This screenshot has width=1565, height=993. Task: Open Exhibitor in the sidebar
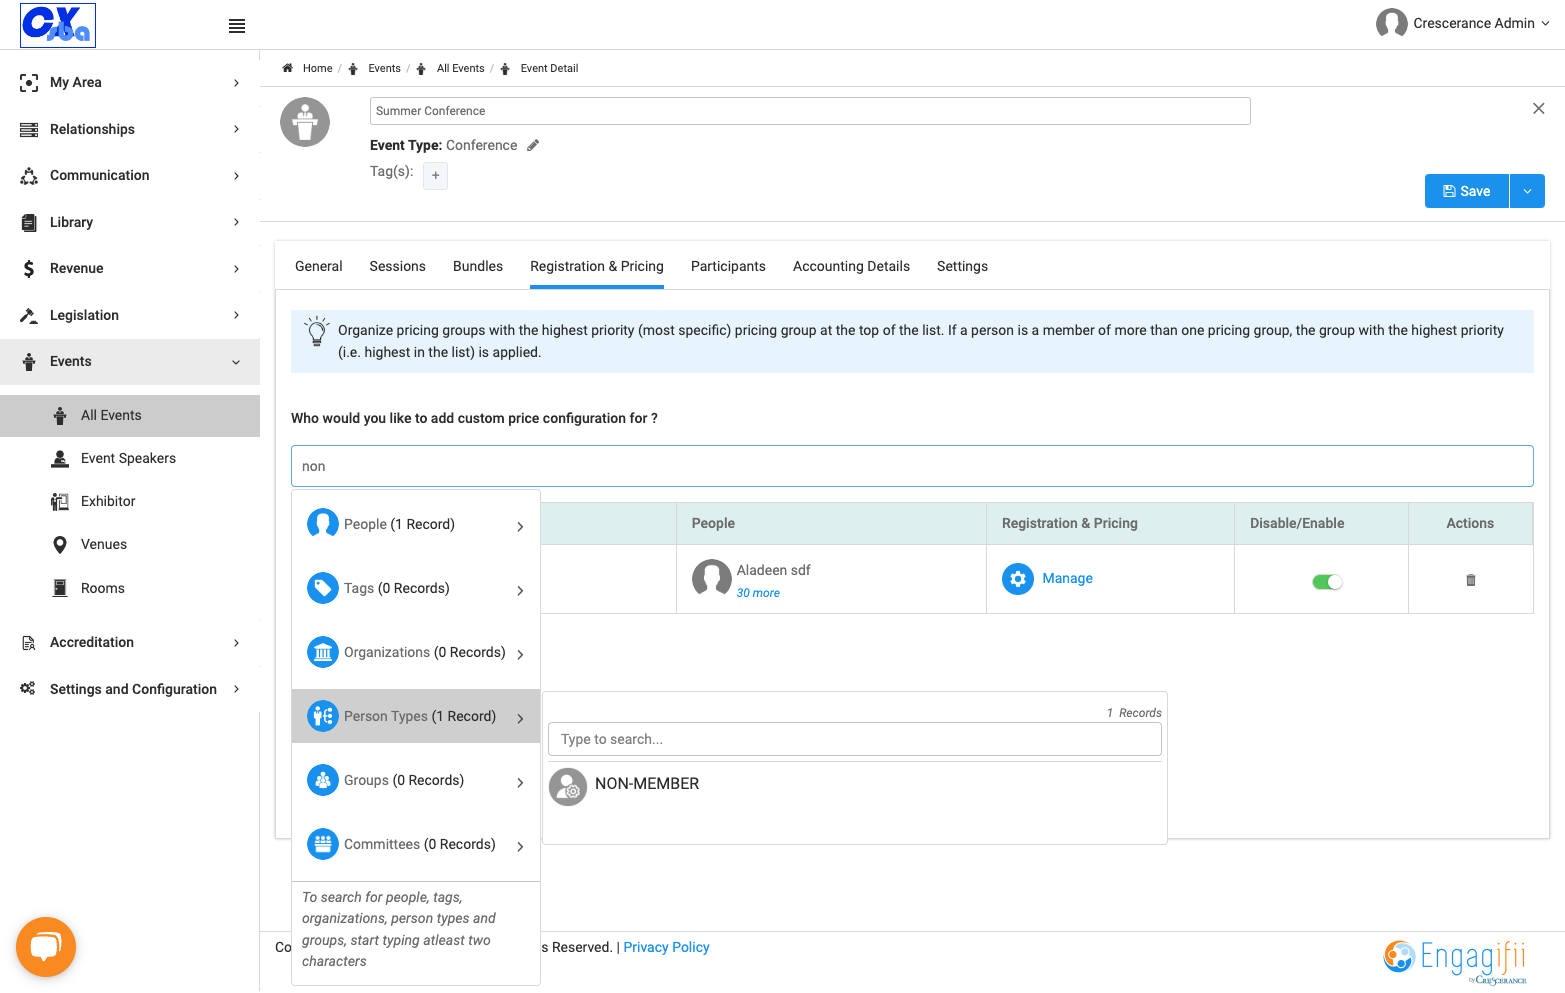tap(108, 501)
